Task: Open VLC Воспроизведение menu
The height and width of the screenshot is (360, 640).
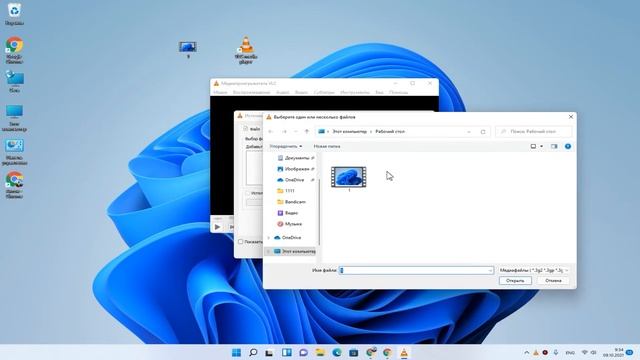Action: [251, 93]
